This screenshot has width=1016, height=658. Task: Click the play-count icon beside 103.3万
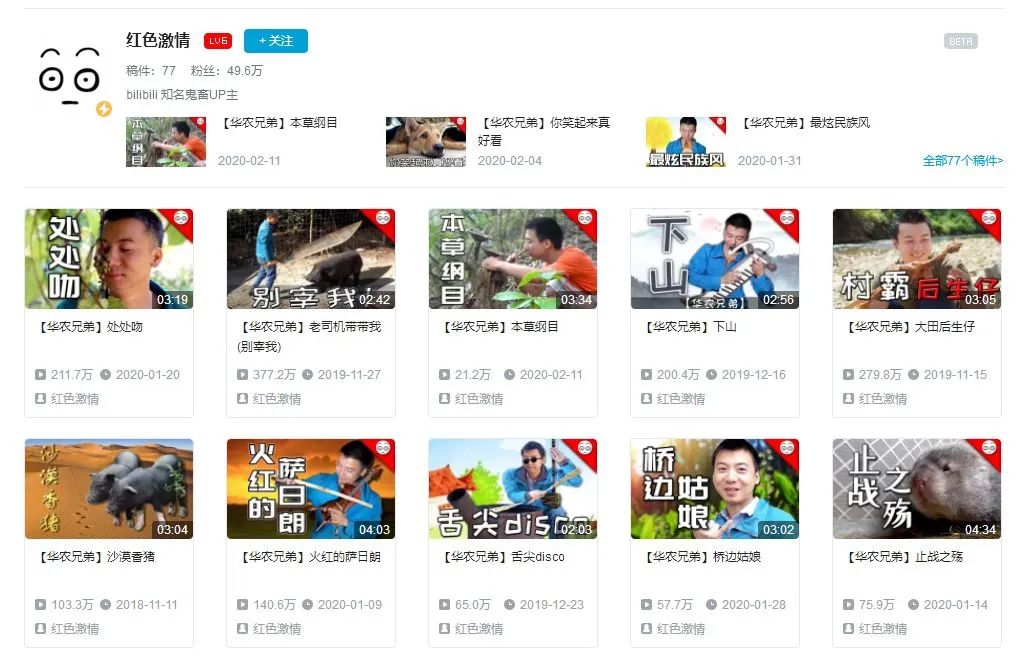(x=40, y=605)
